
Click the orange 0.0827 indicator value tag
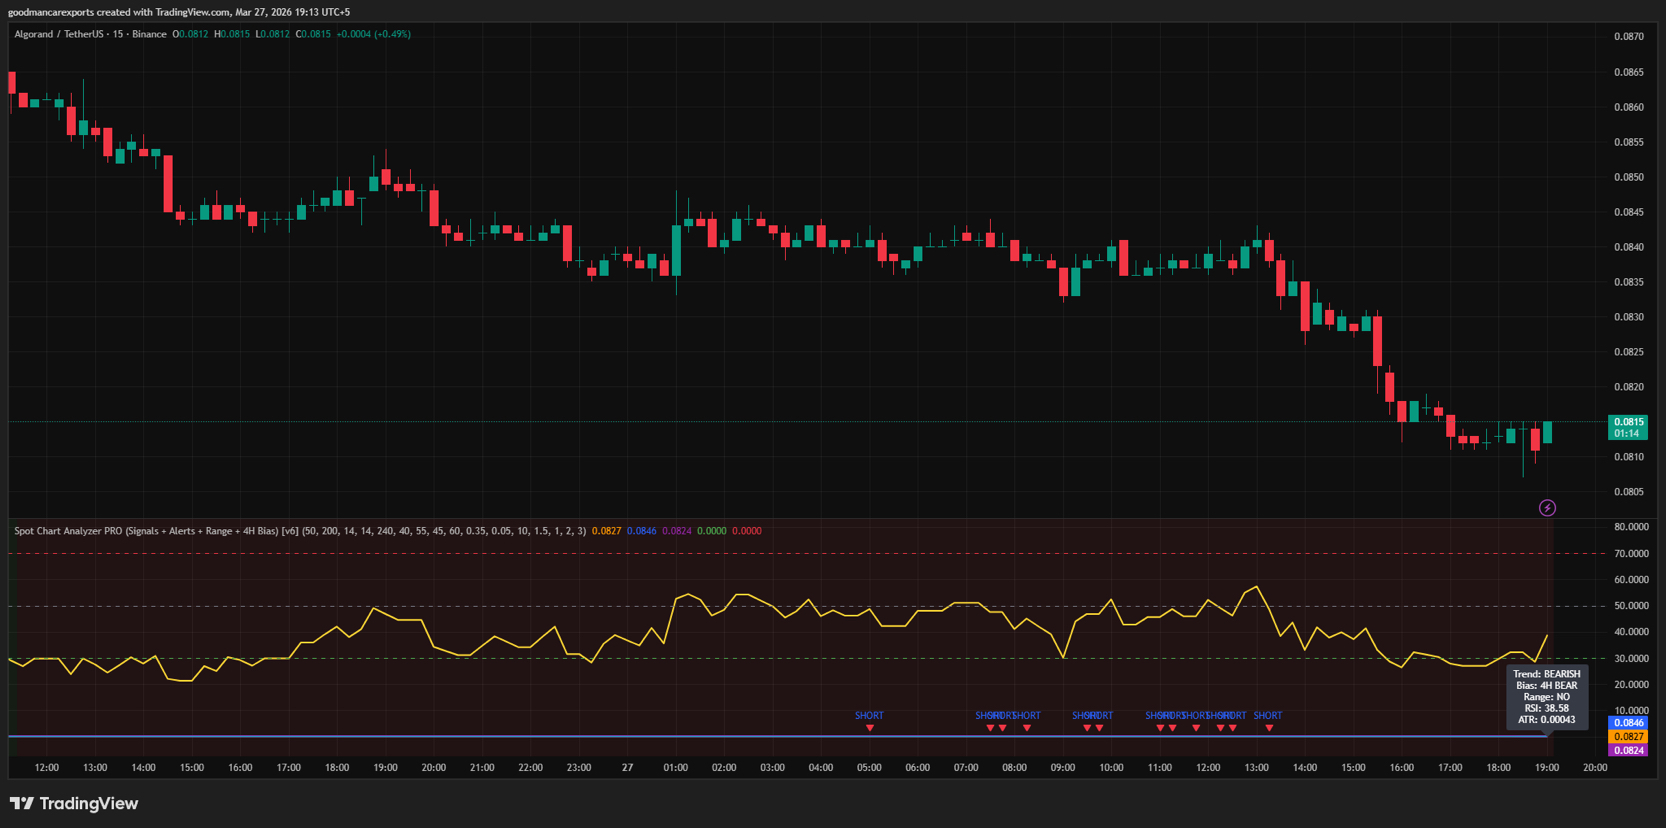pos(1628,736)
